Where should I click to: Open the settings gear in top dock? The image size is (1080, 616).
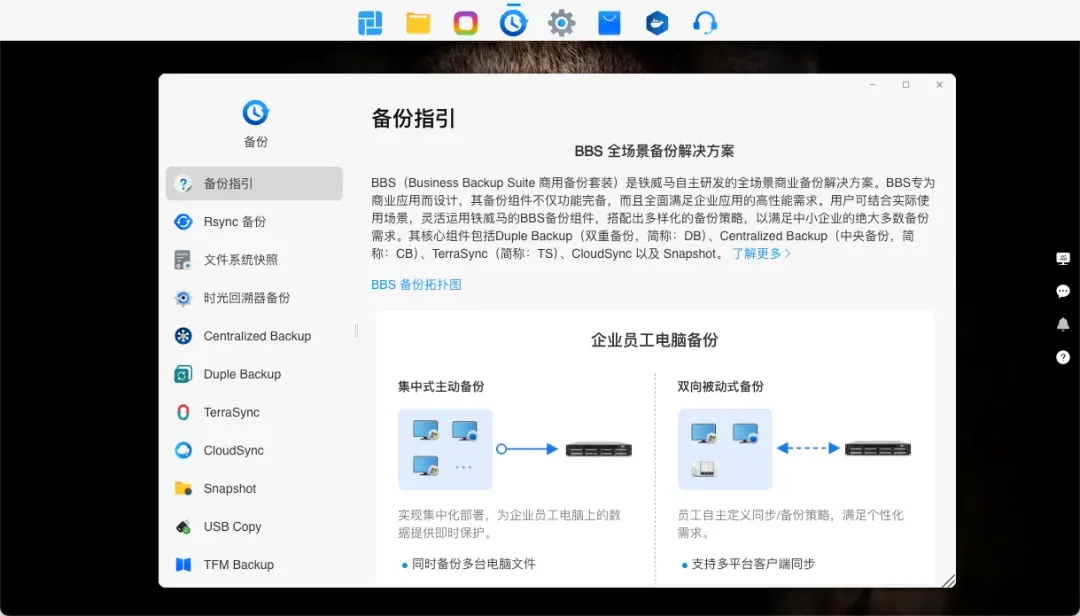561,22
